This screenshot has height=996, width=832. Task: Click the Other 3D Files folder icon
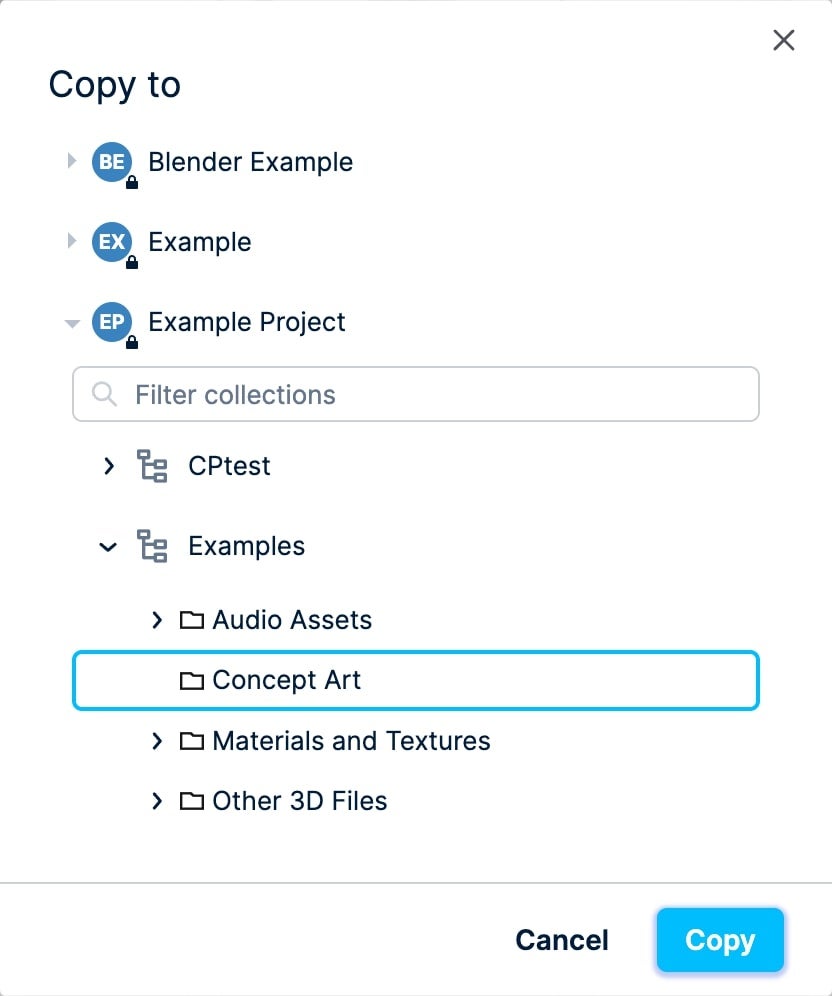pos(191,801)
